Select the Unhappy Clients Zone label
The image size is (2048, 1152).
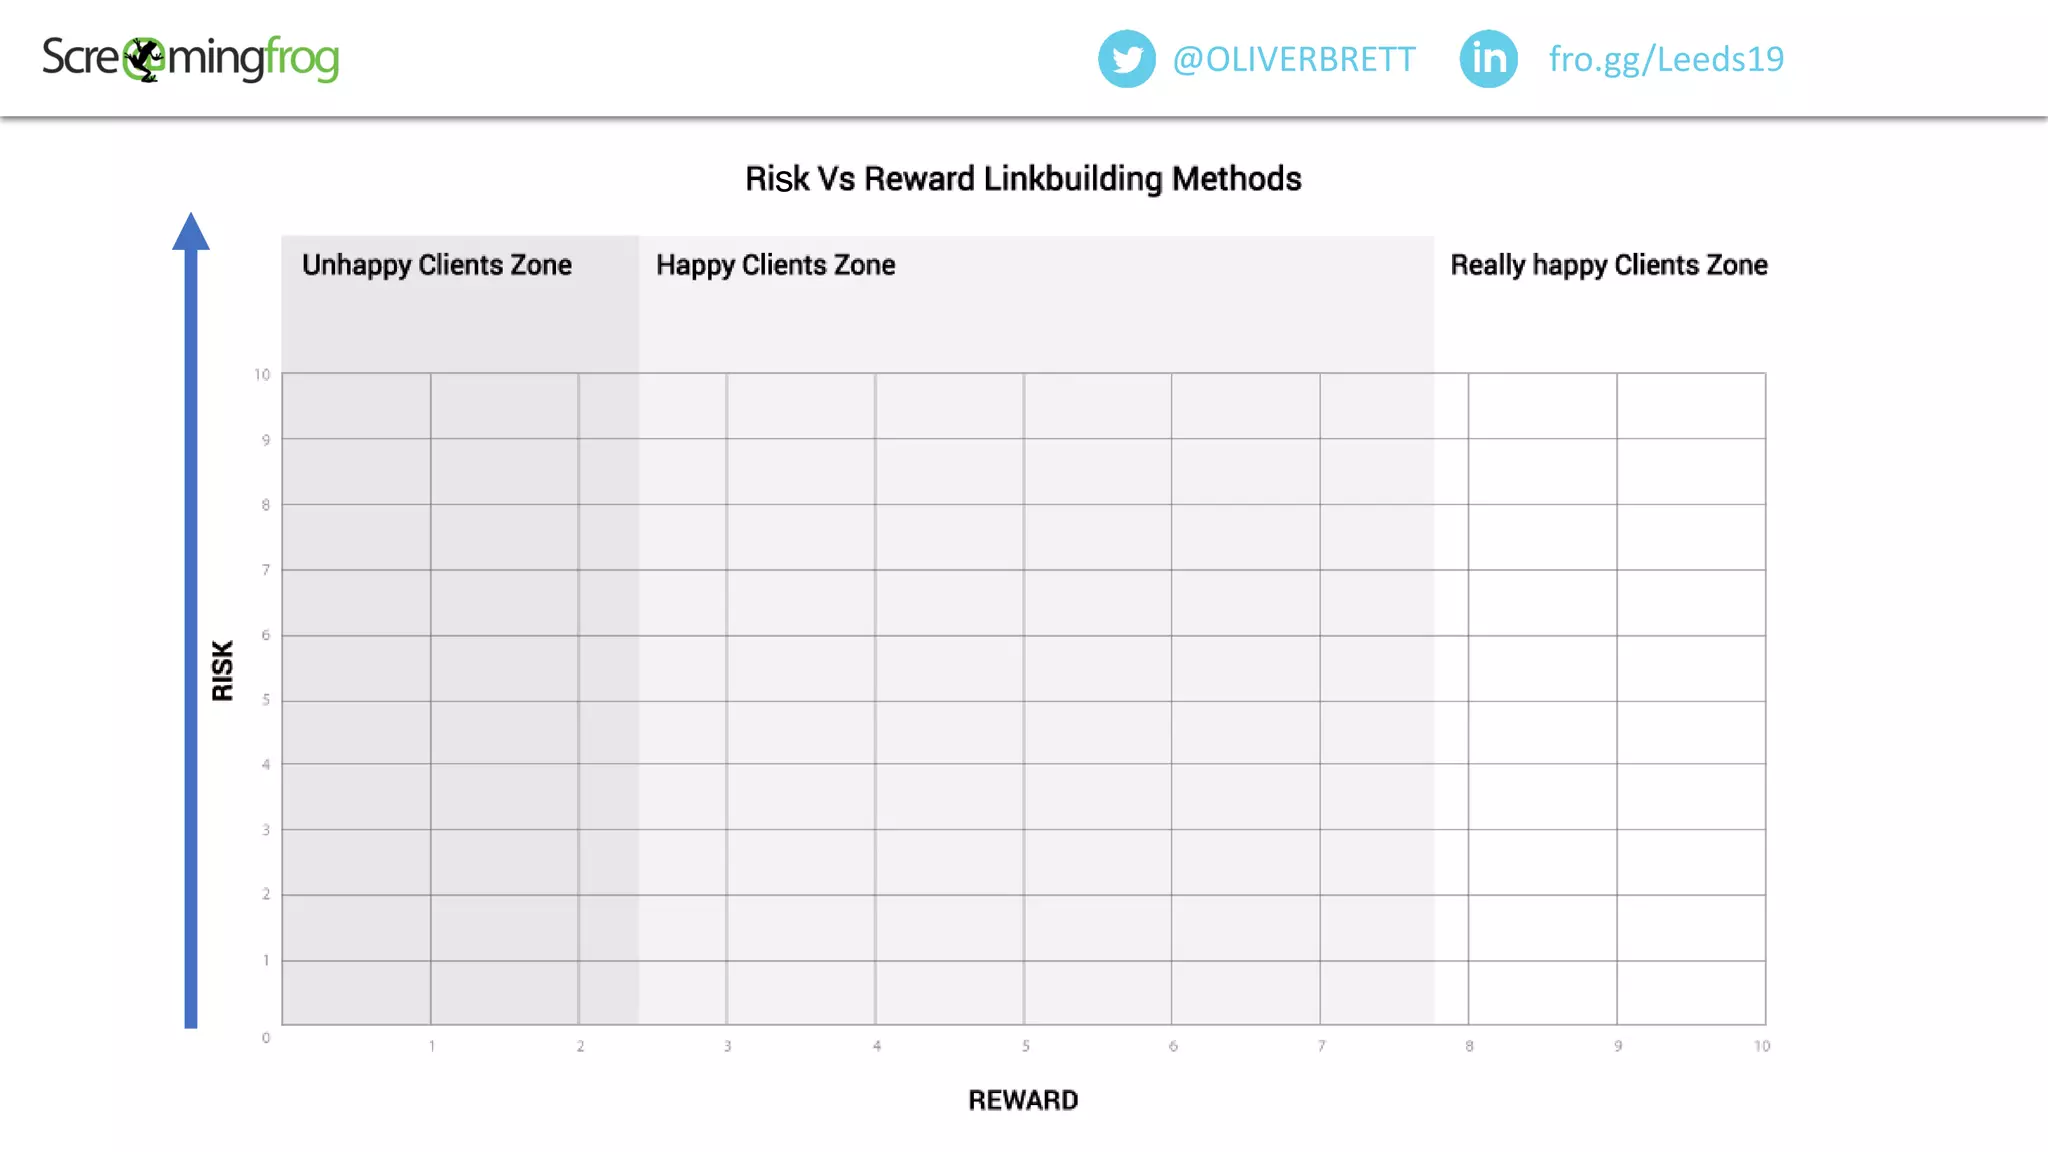[437, 265]
